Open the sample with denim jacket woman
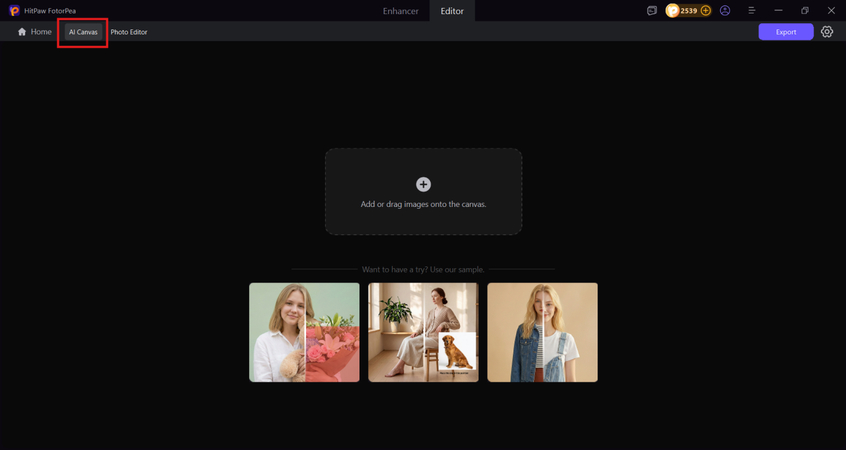 [x=543, y=332]
